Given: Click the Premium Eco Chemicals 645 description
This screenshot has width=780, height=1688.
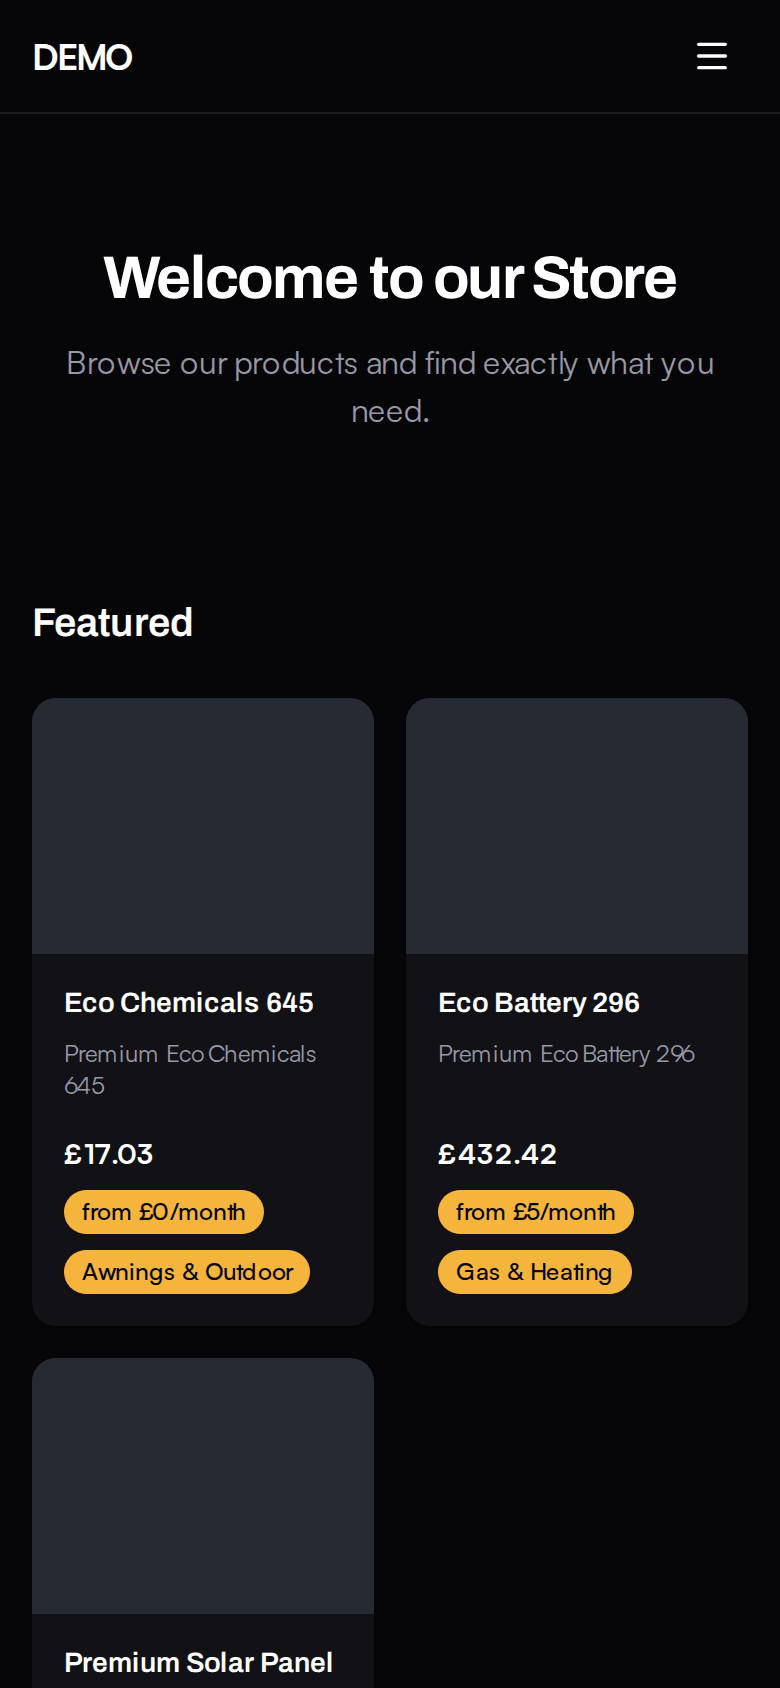Looking at the screenshot, I should coord(190,1069).
